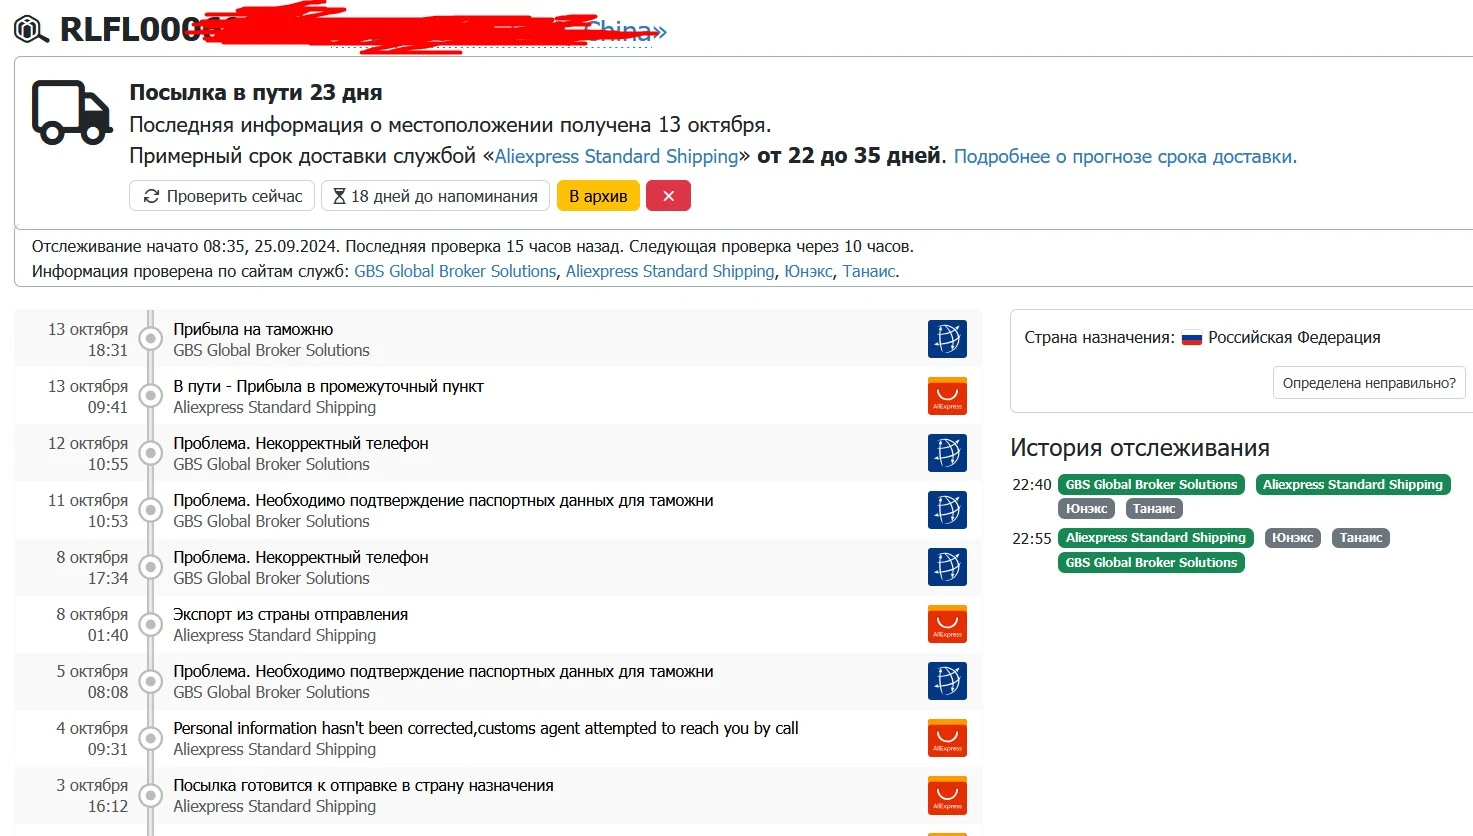
Task: Click the 'Юнэкс' tag at 22:55
Action: click(1293, 538)
